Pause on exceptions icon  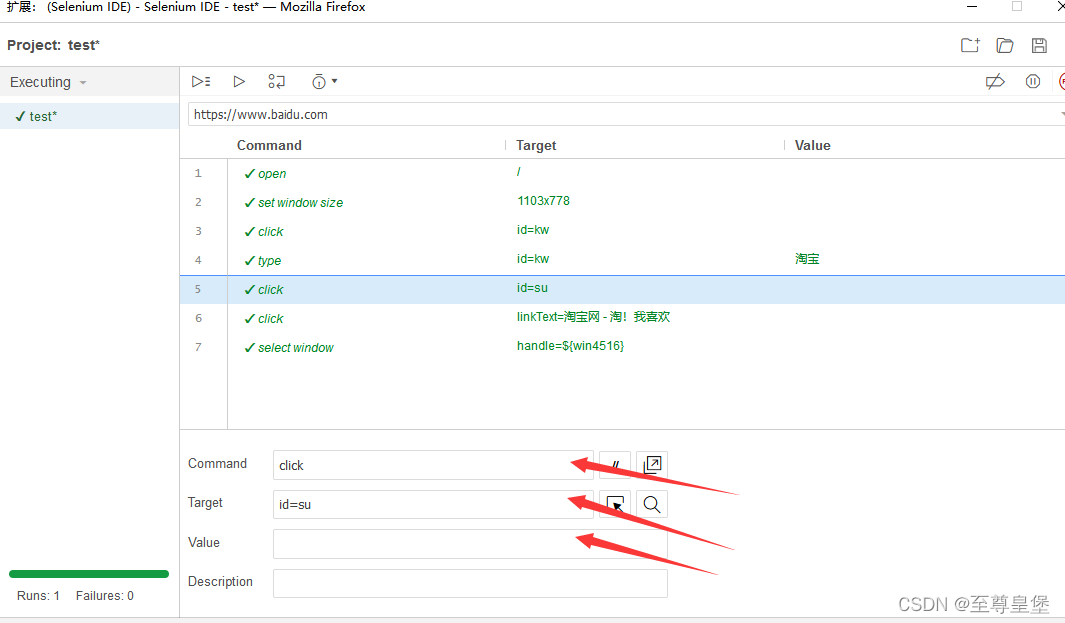click(1032, 82)
